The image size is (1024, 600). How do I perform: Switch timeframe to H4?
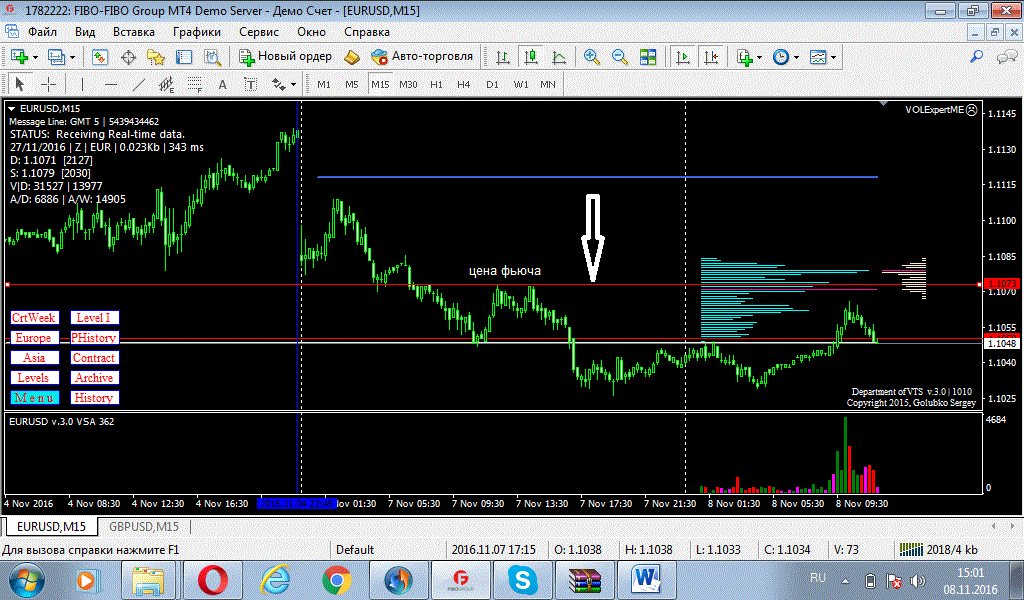pos(464,84)
